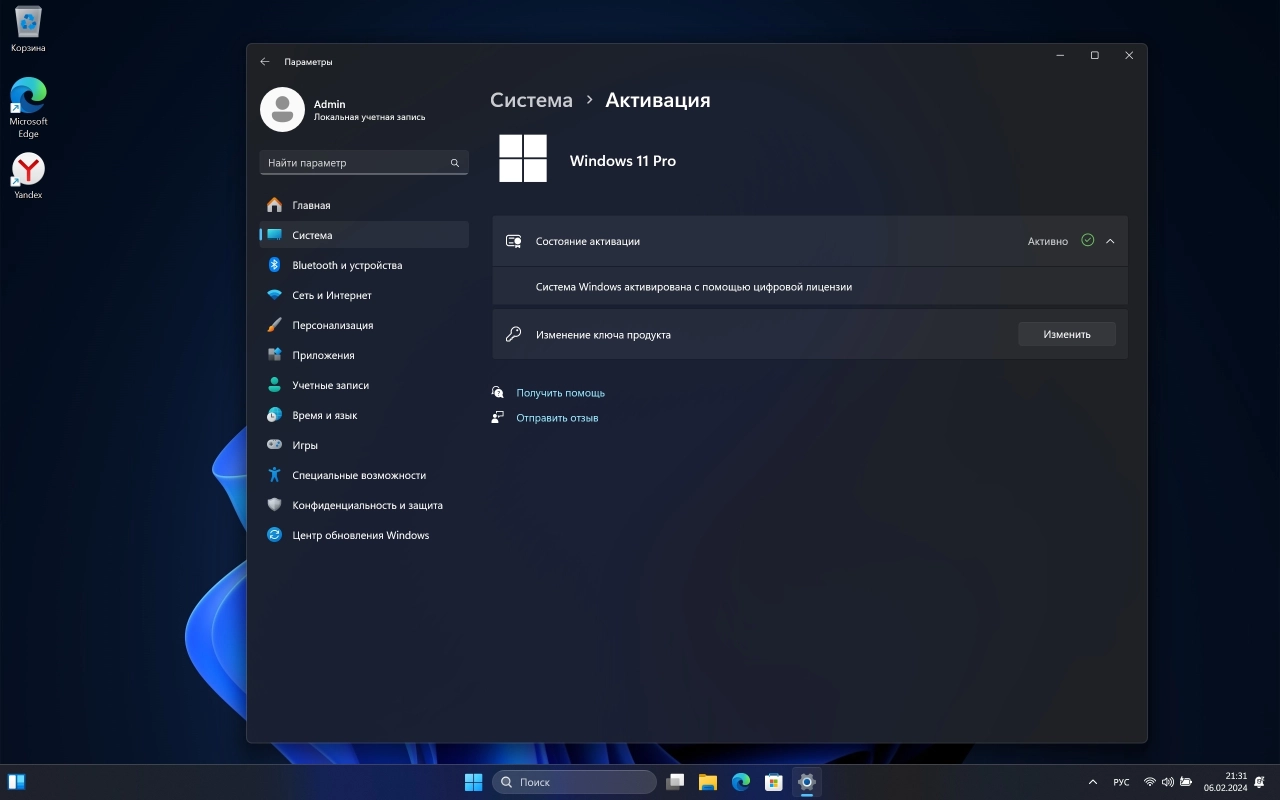Click the Изменить product key button
Viewport: 1280px width, 800px height.
(1067, 334)
